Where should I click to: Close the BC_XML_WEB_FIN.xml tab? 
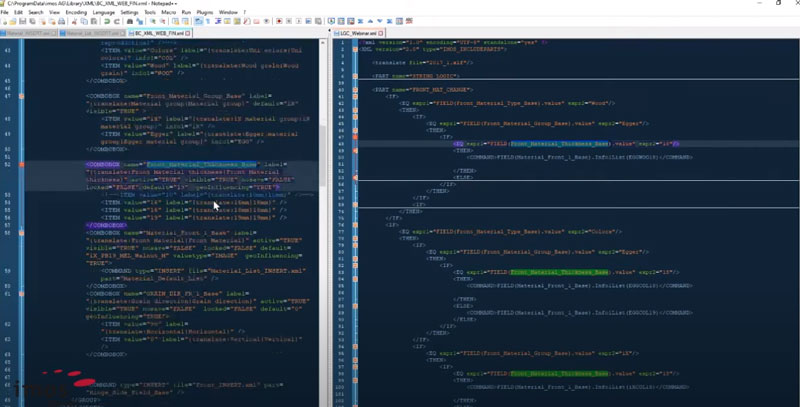coord(188,33)
